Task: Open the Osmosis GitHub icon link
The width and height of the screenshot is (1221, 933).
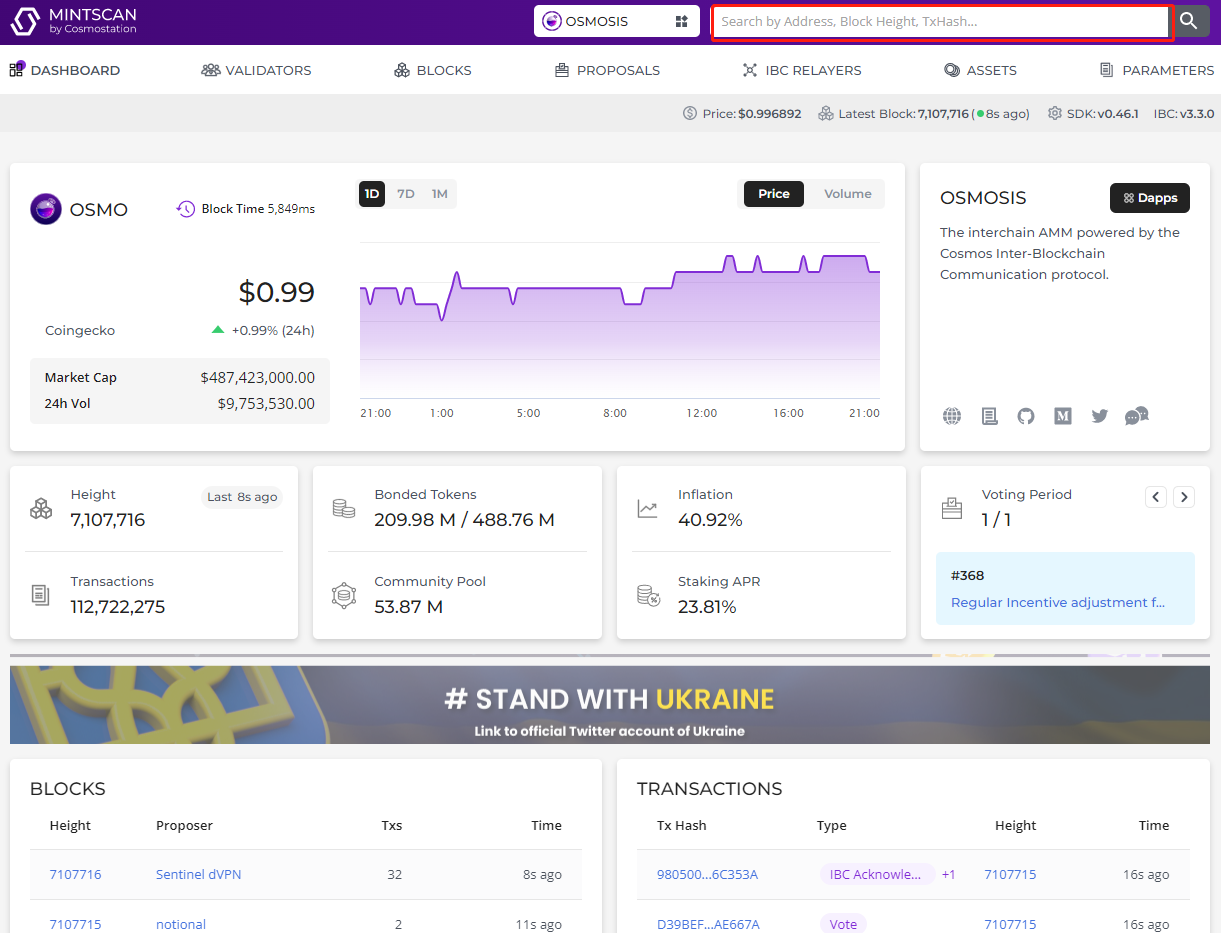Action: point(1026,416)
